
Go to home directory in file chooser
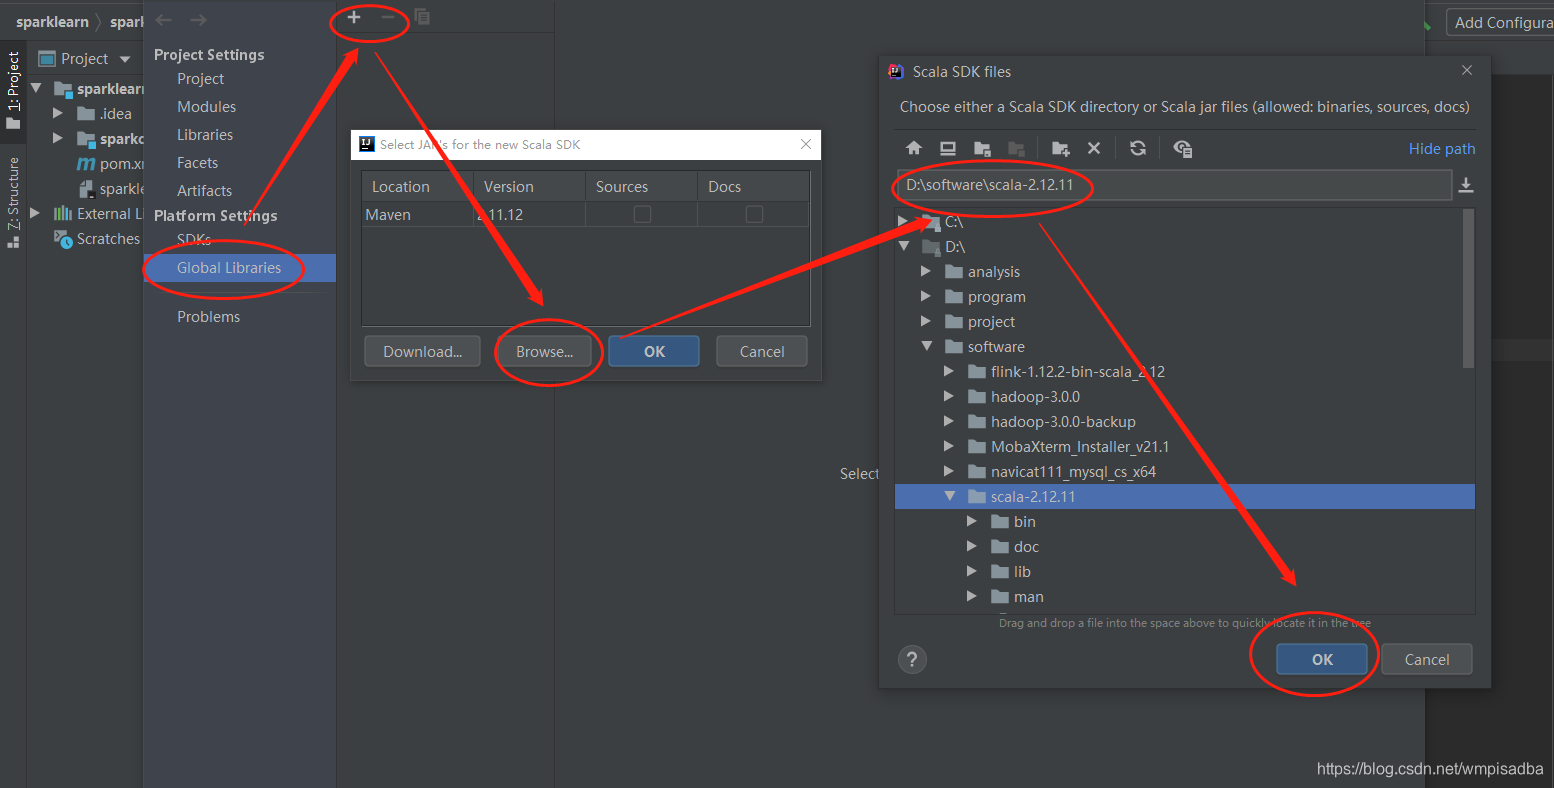coord(914,148)
